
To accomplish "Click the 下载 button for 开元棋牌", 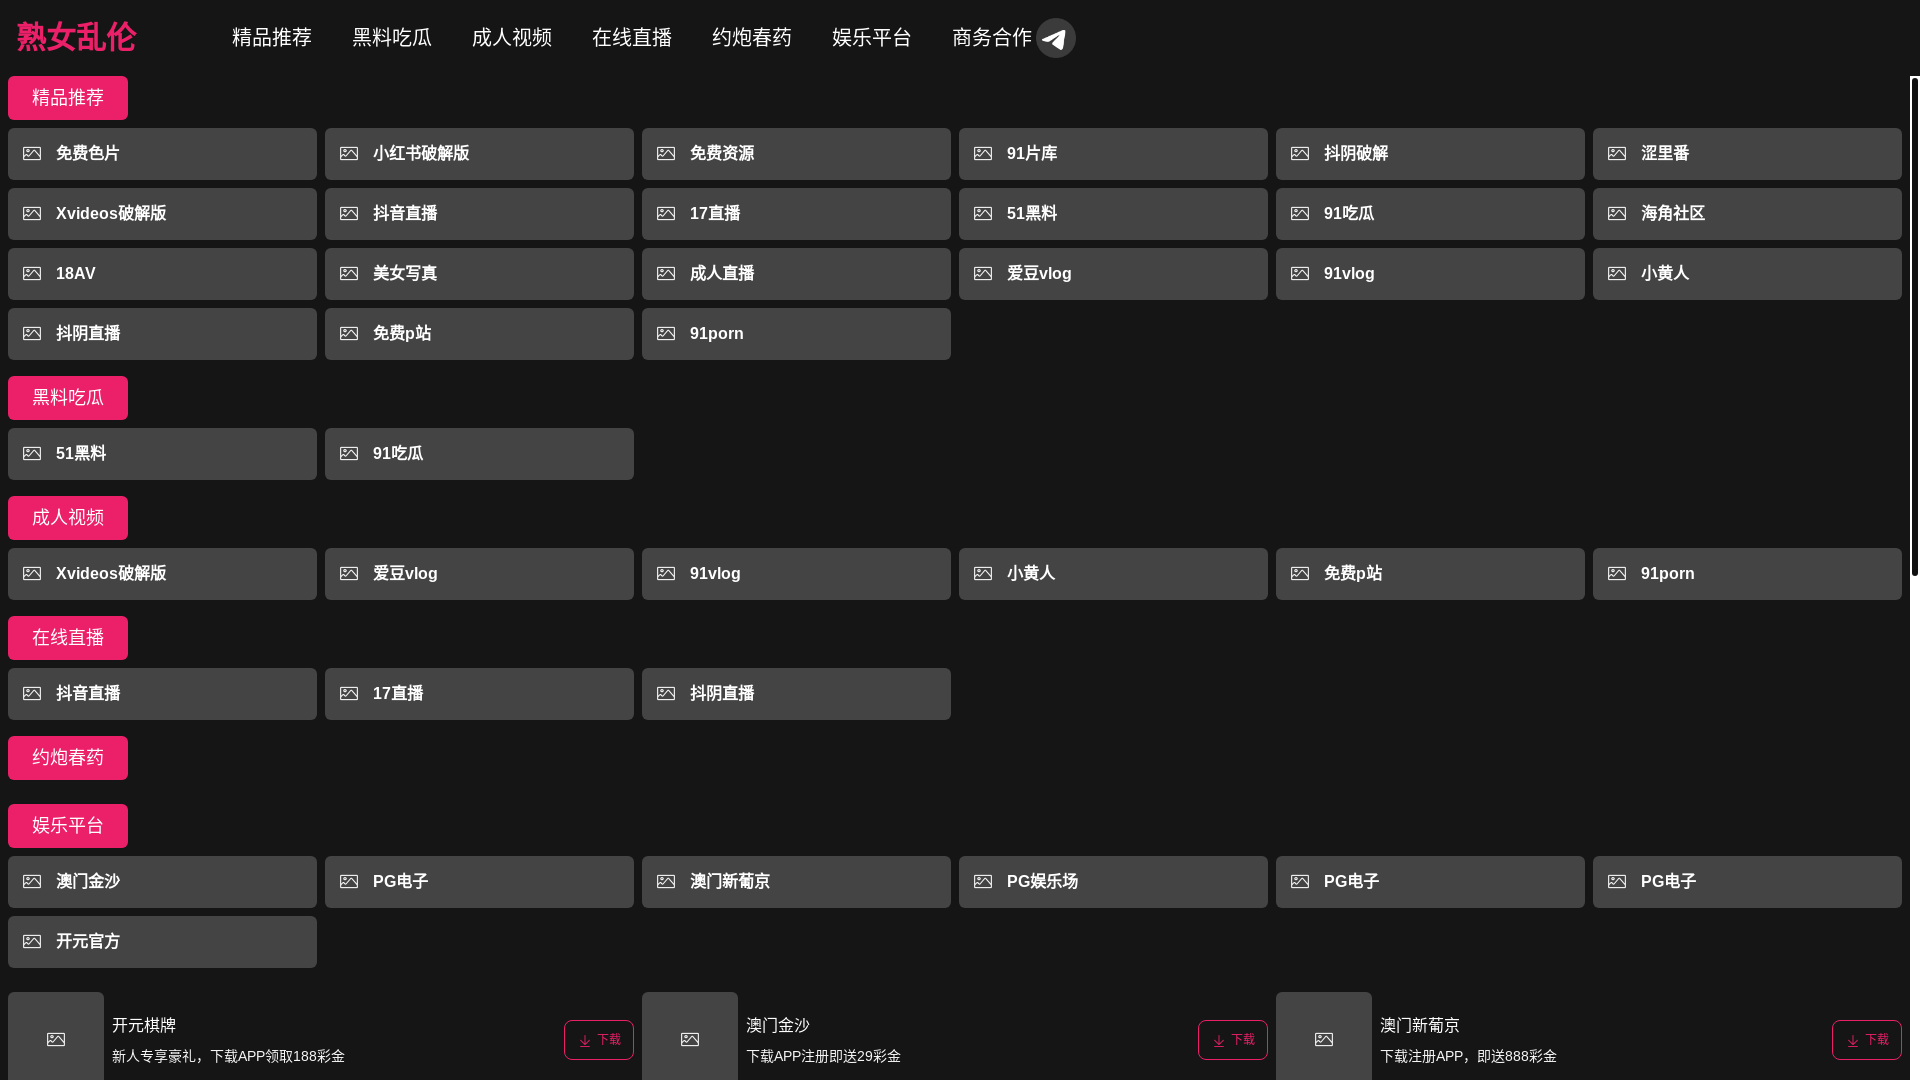I will (599, 1040).
